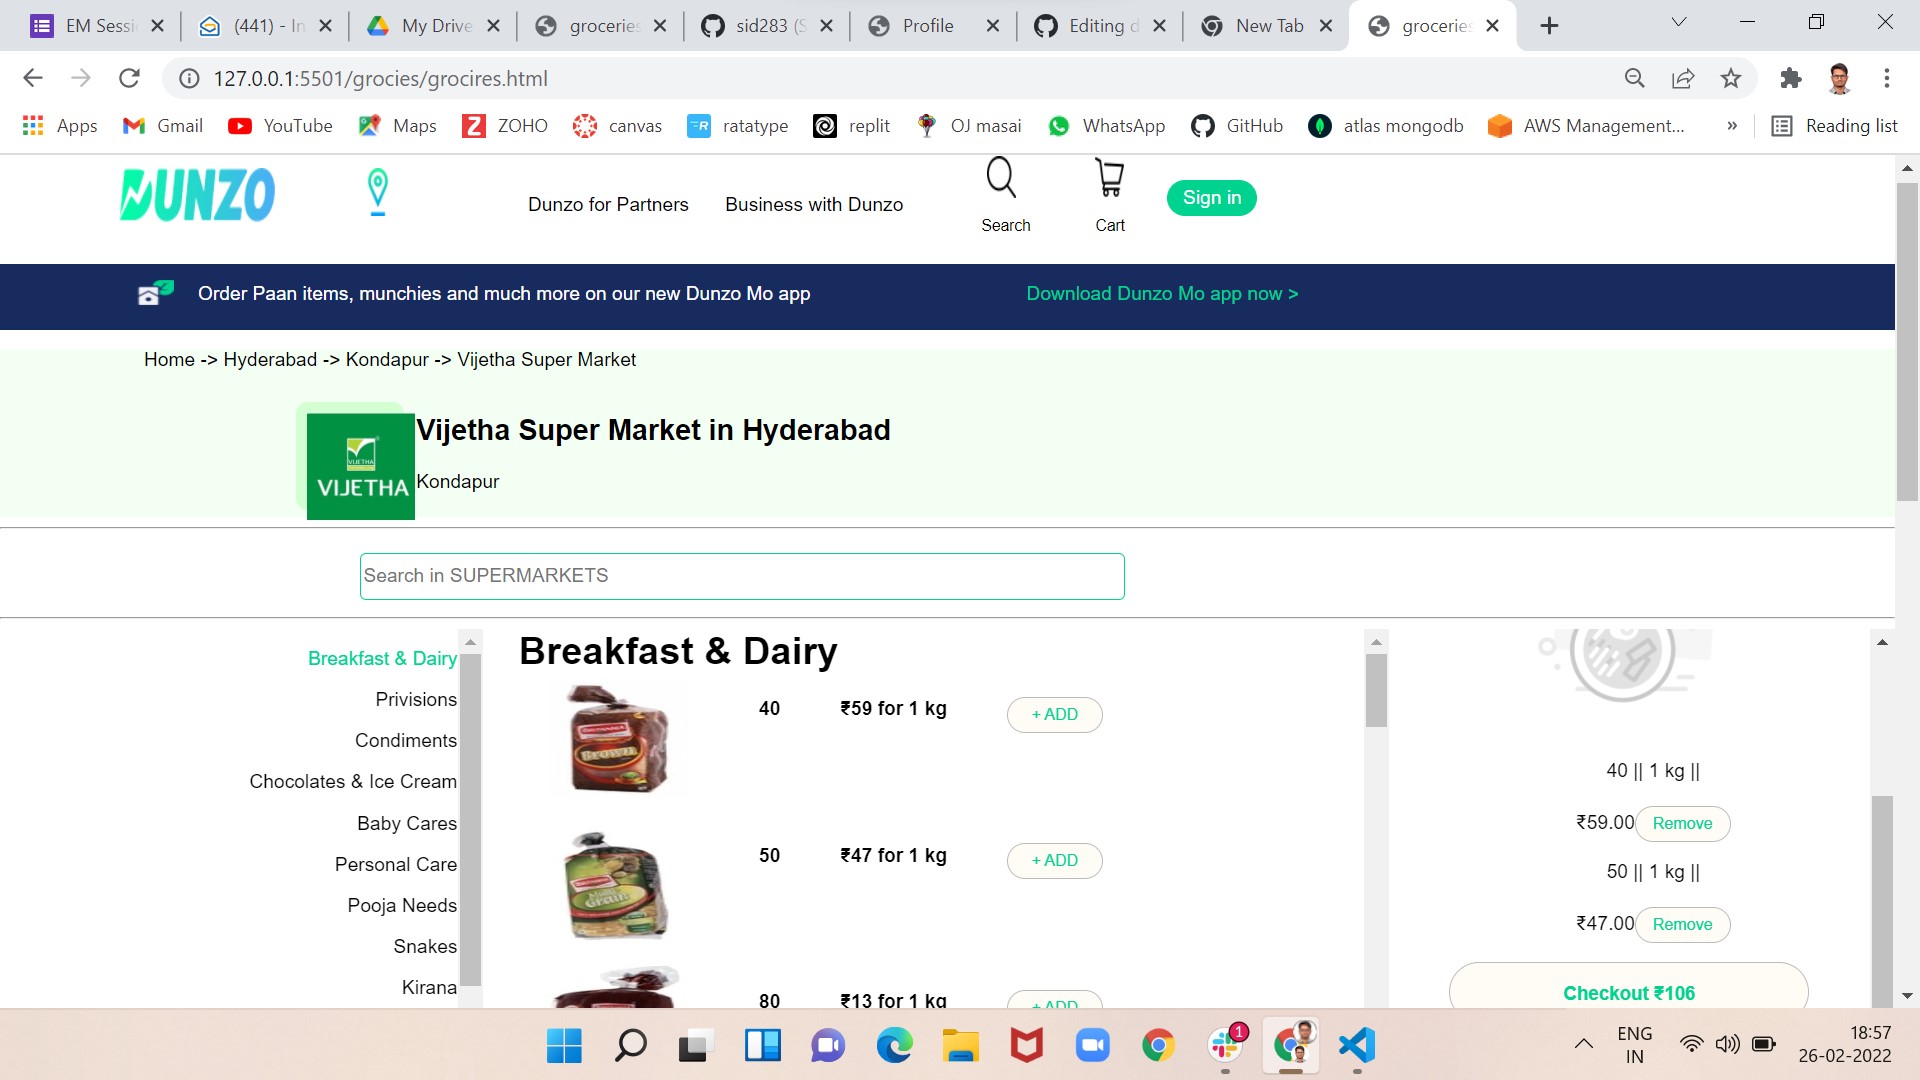Launch Visual Studio Code from taskbar
This screenshot has height=1080, width=1920.
point(1356,1046)
